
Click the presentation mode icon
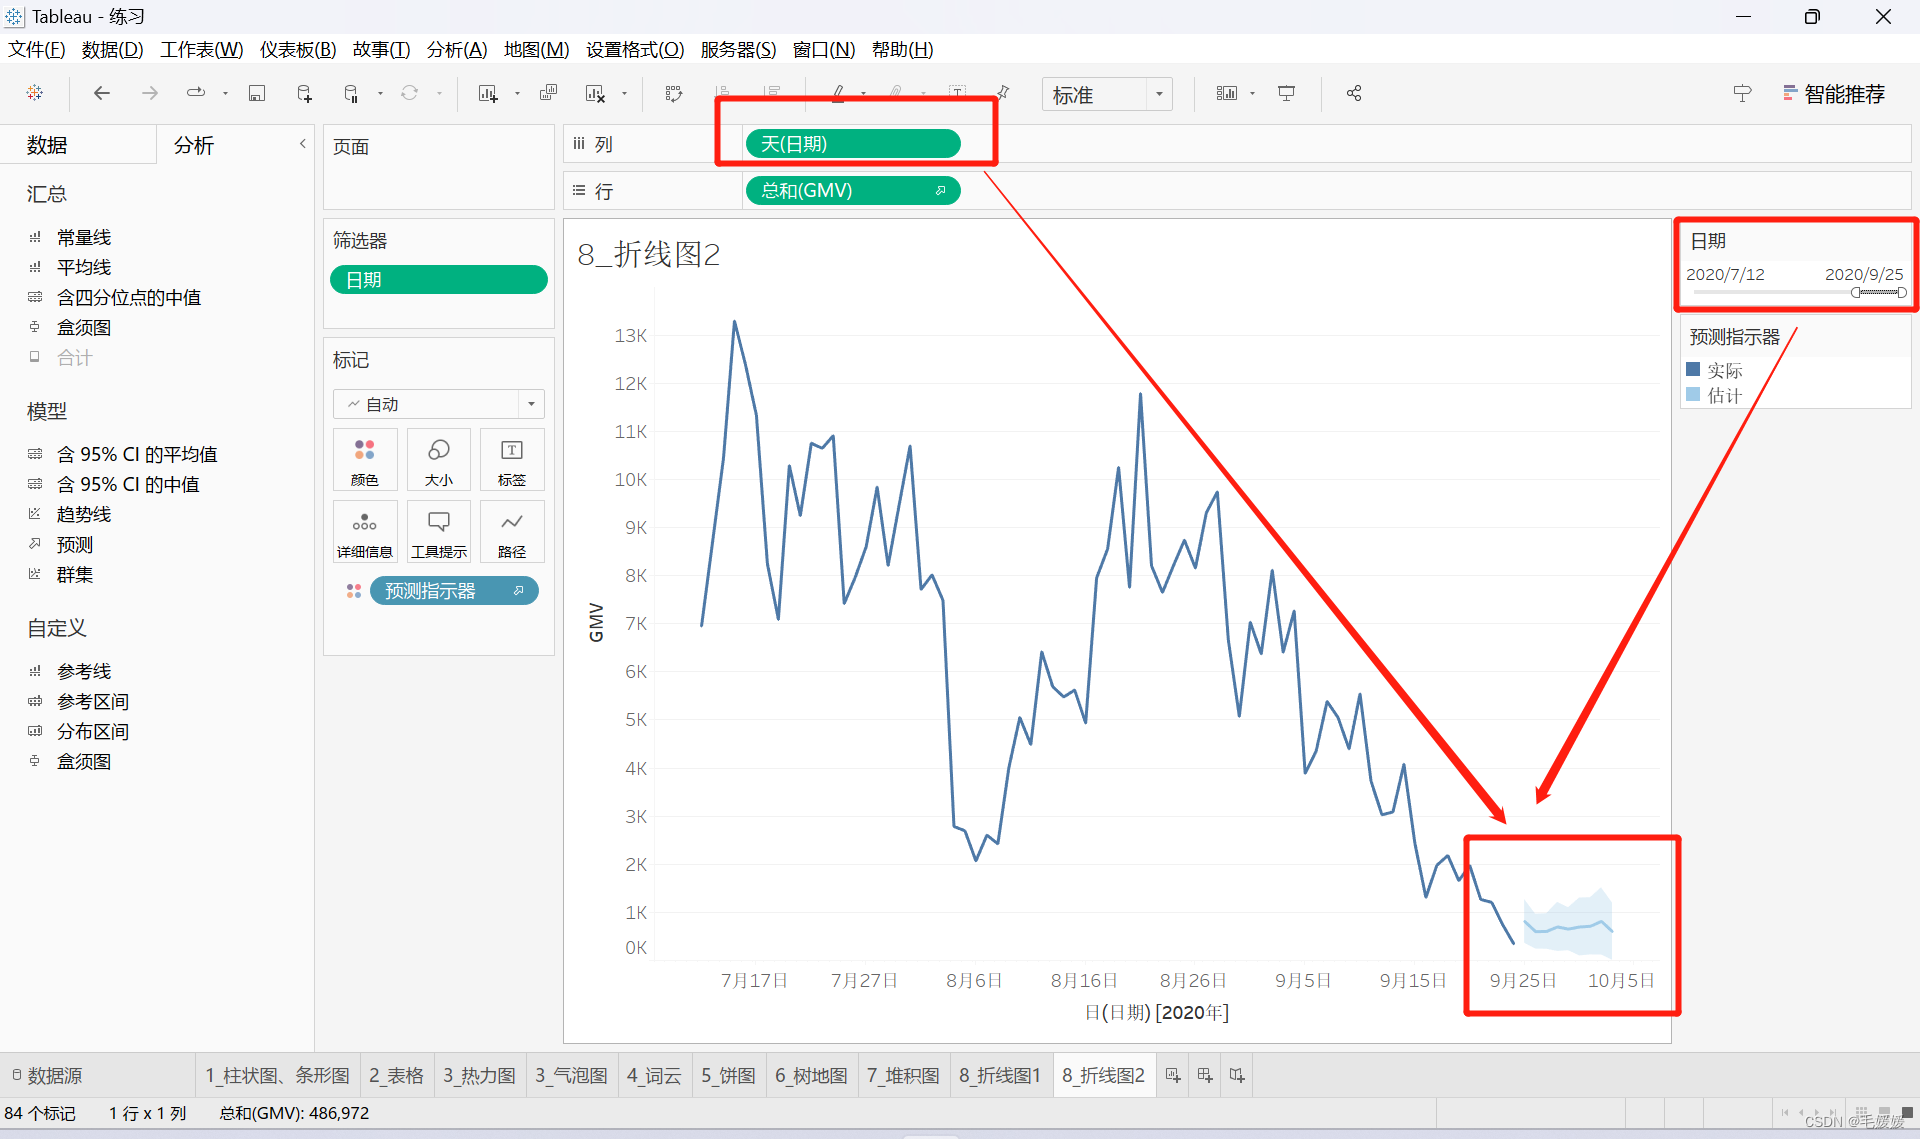point(1287,93)
